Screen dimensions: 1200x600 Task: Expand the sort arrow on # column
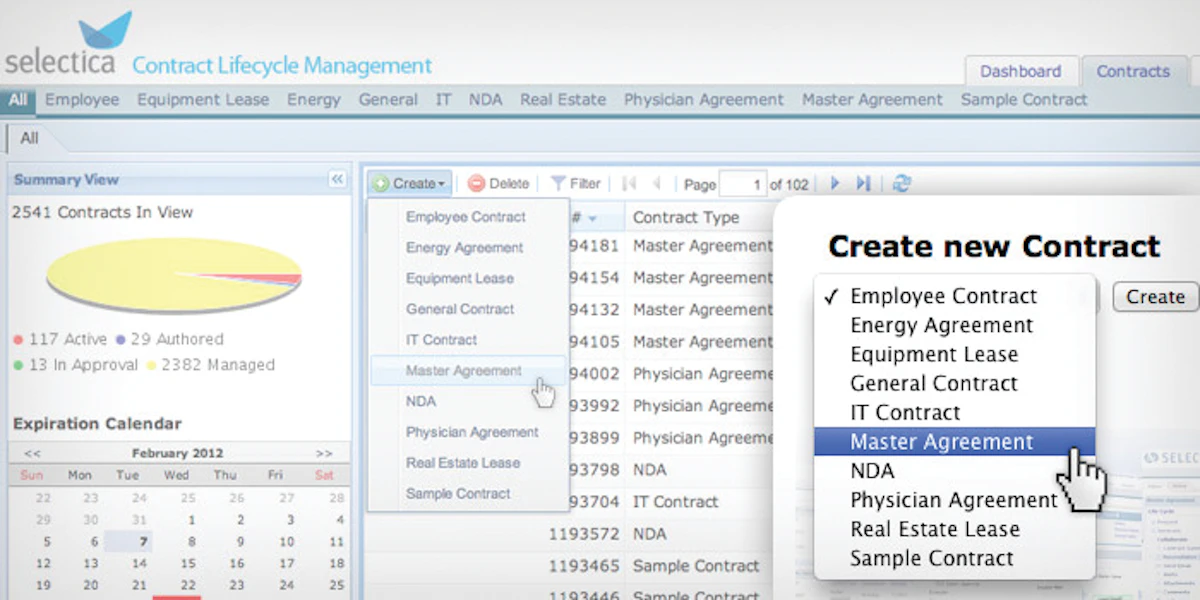[x=592, y=218]
